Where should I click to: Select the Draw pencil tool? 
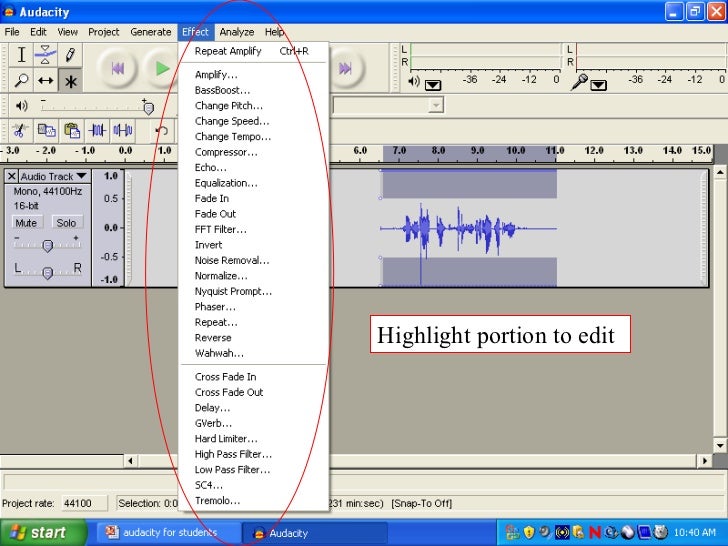coord(70,55)
